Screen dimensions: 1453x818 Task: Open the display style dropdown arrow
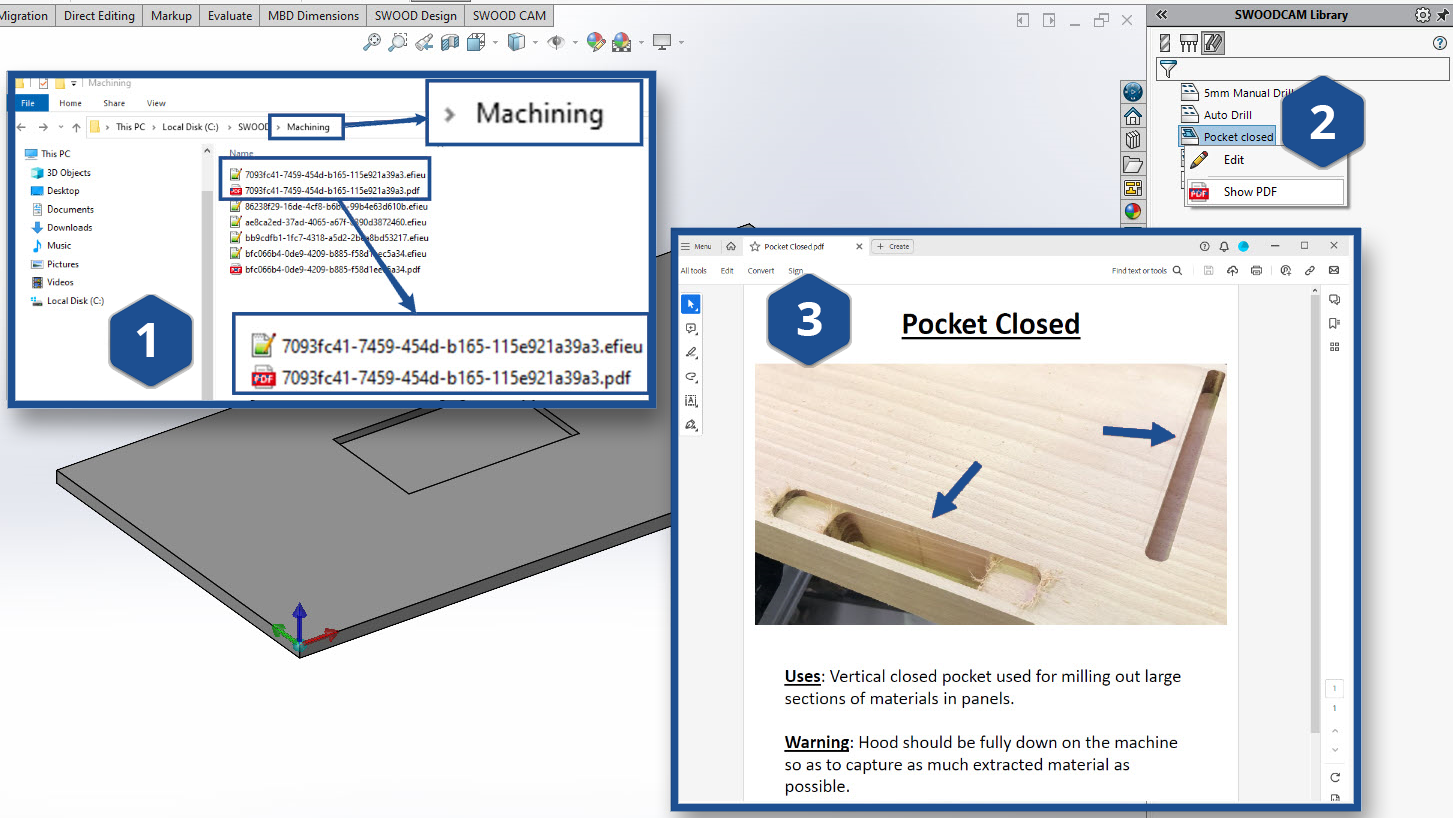[535, 42]
